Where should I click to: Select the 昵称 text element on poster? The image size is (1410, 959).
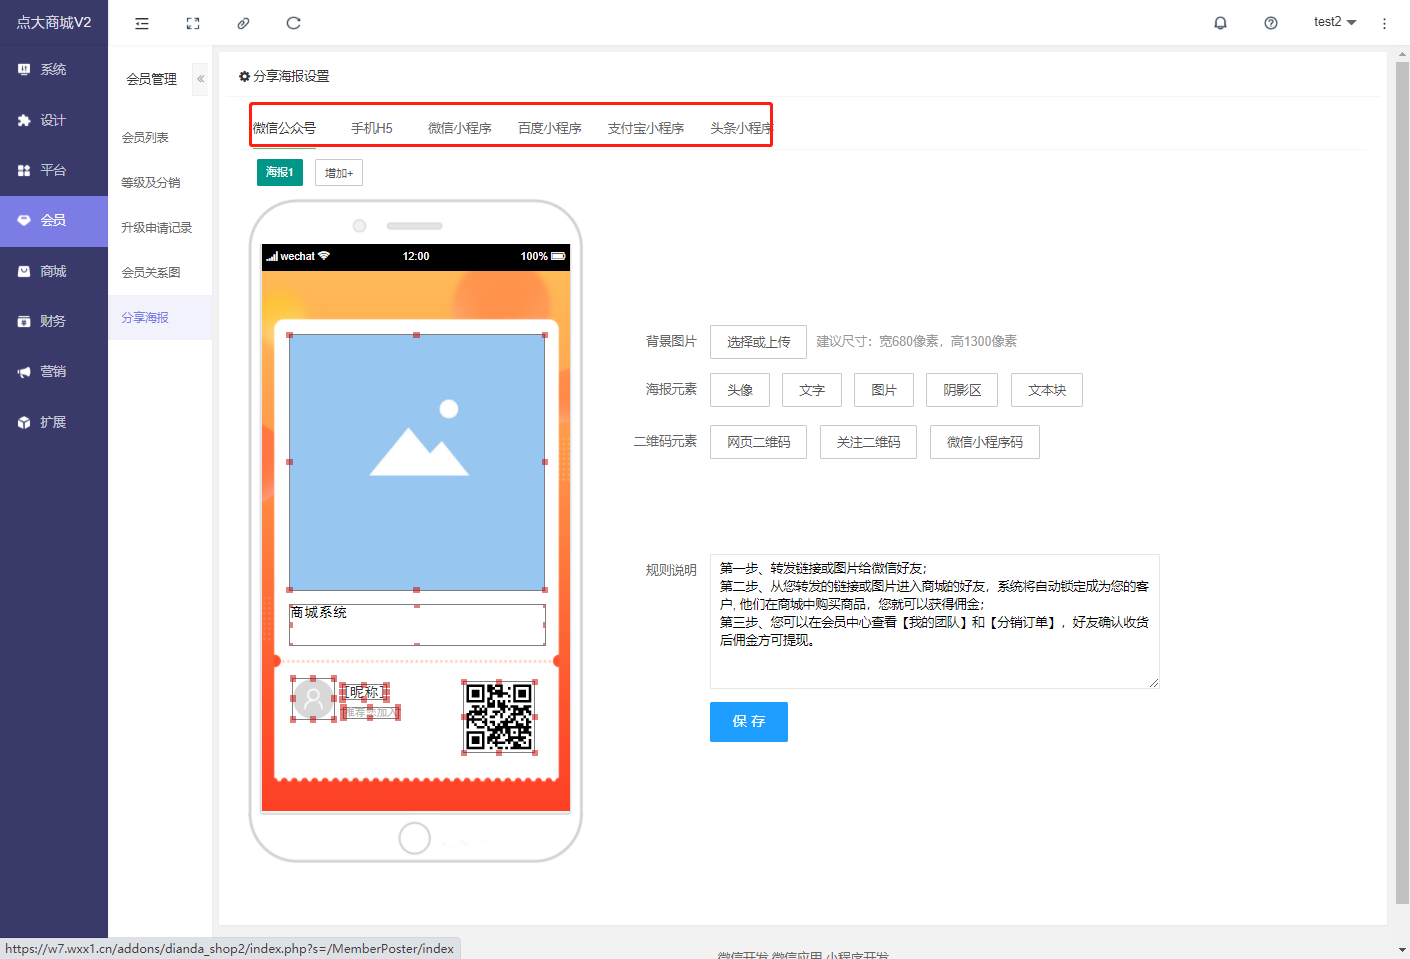click(364, 692)
